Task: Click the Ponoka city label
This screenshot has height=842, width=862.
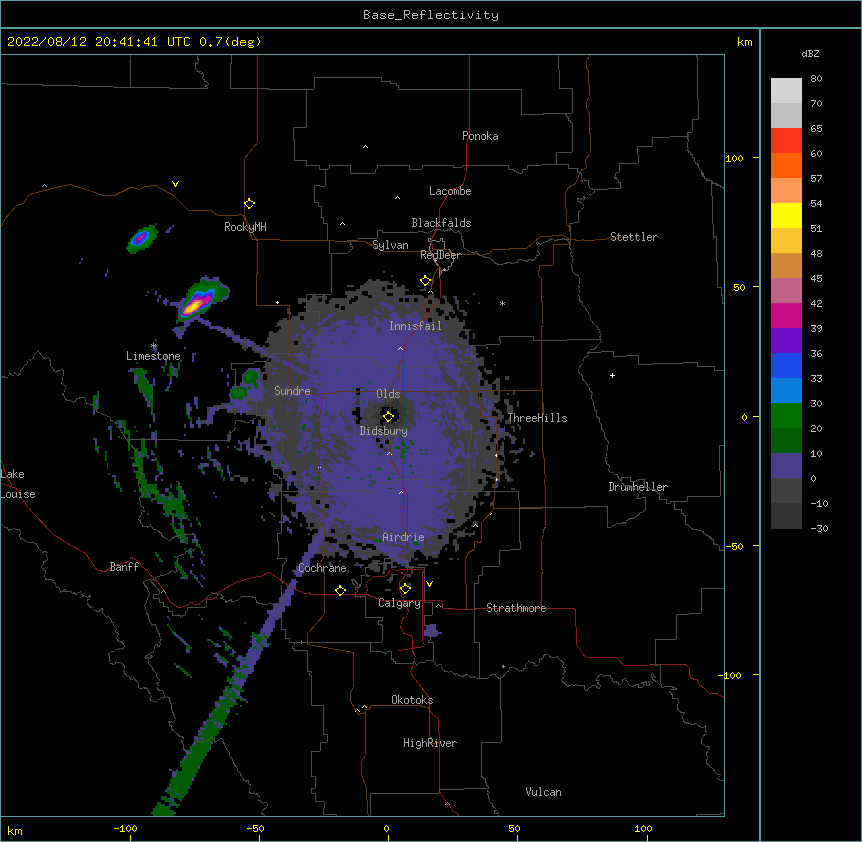Action: tap(480, 136)
